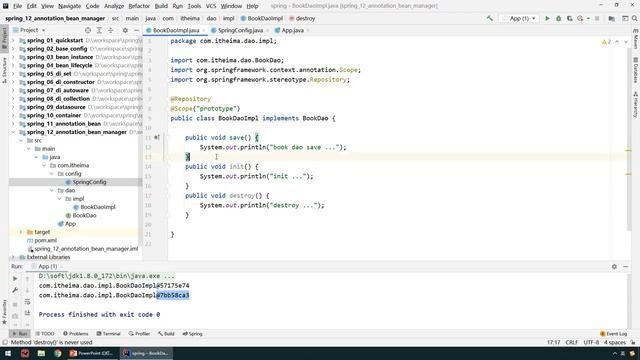This screenshot has height=360, width=640.
Task: Select BookDaoImpl.java editor tab
Action: pyautogui.click(x=176, y=30)
